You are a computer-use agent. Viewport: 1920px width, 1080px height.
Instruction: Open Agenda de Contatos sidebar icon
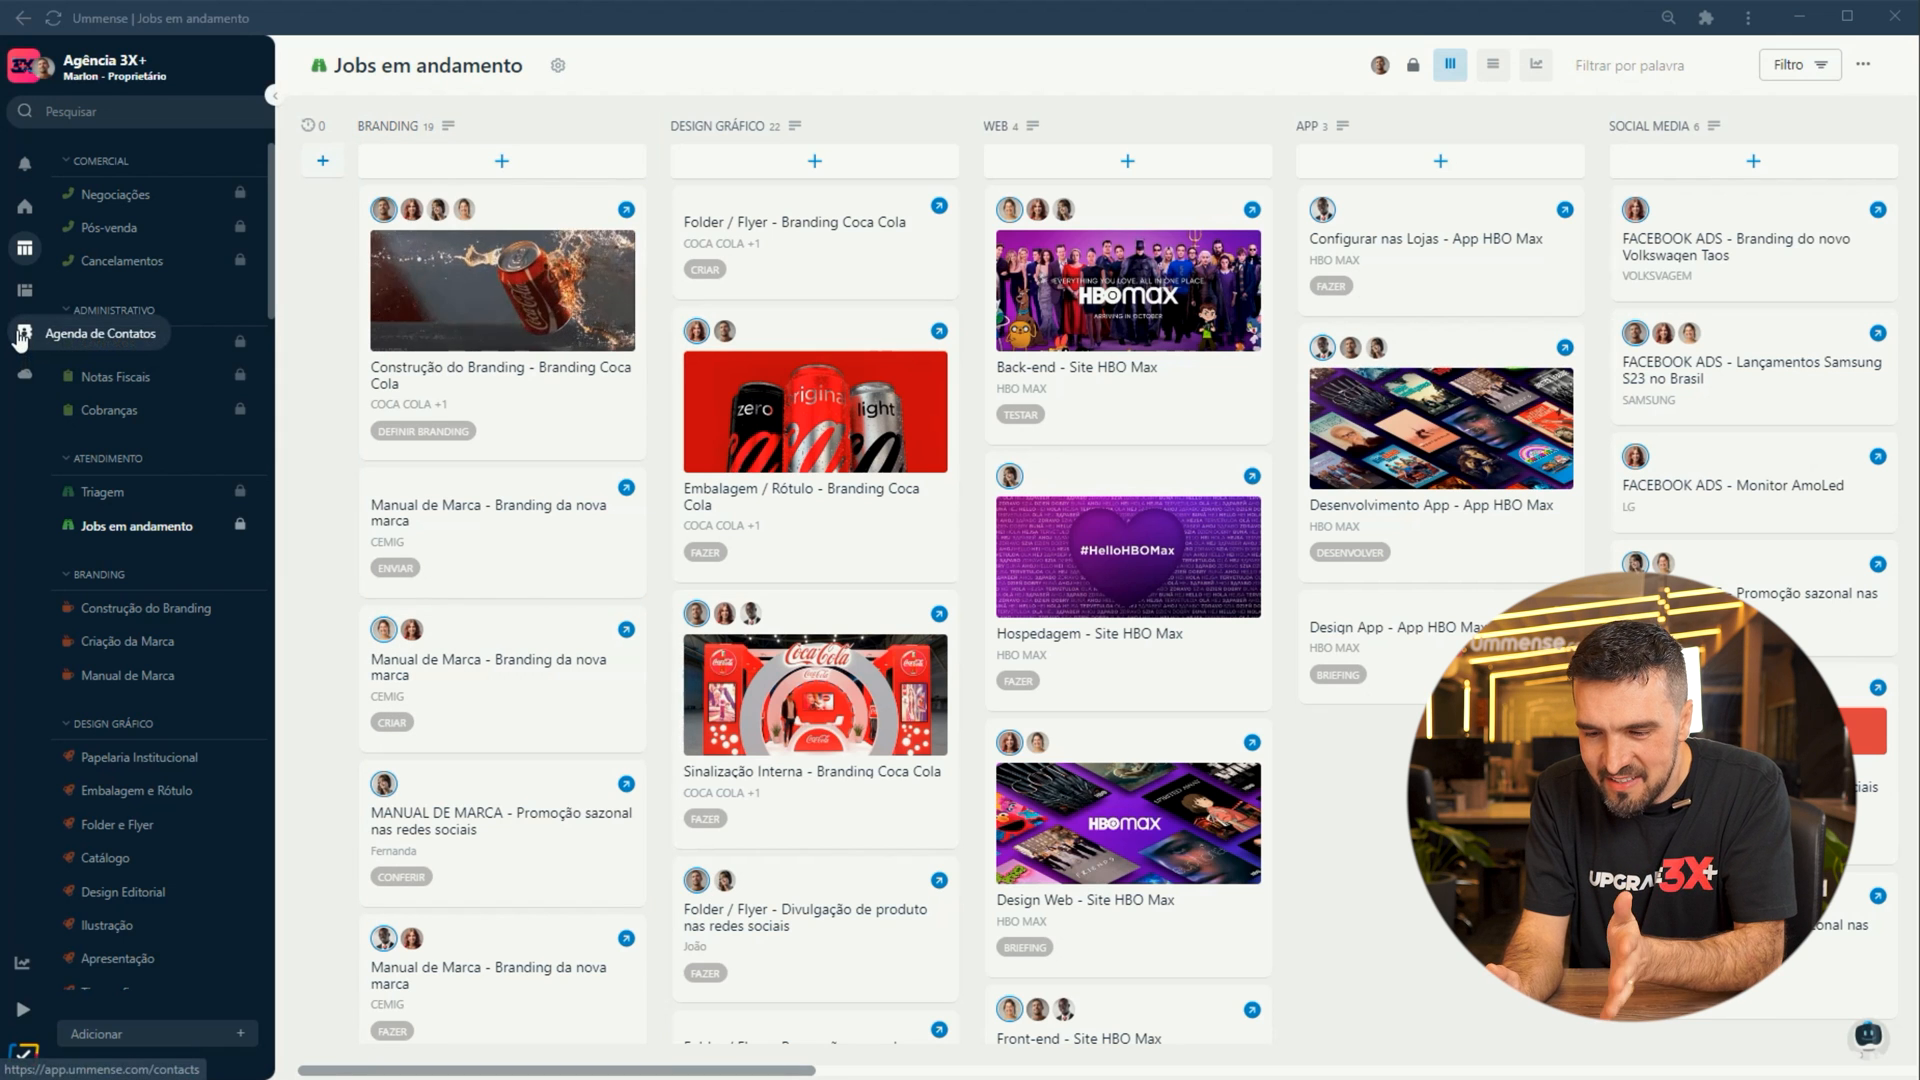25,333
